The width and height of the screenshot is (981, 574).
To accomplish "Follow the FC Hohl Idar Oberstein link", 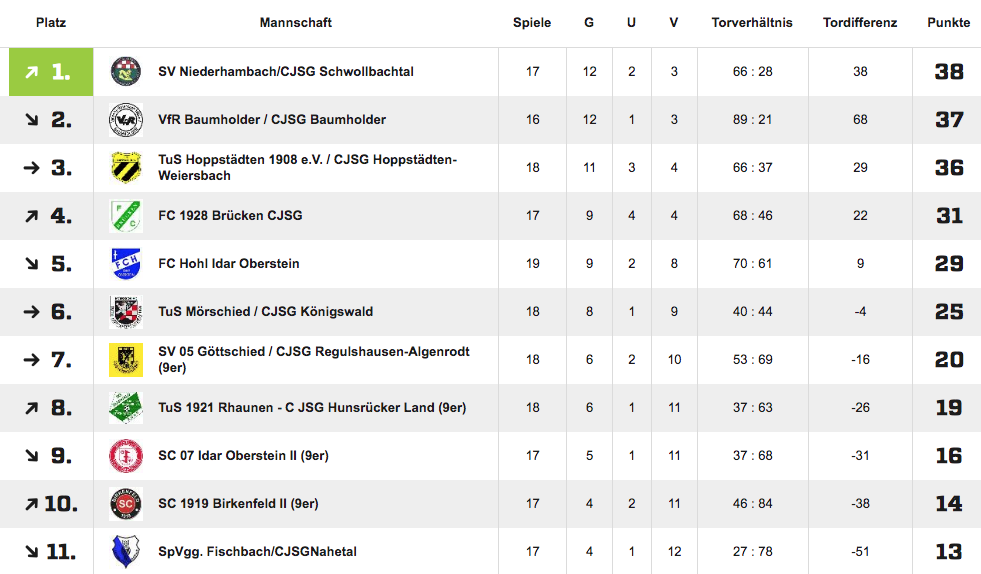I will (228, 264).
